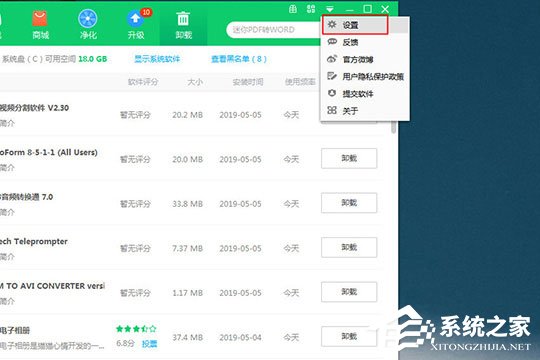Click the 6.8分 score text

pyautogui.click(x=125, y=343)
